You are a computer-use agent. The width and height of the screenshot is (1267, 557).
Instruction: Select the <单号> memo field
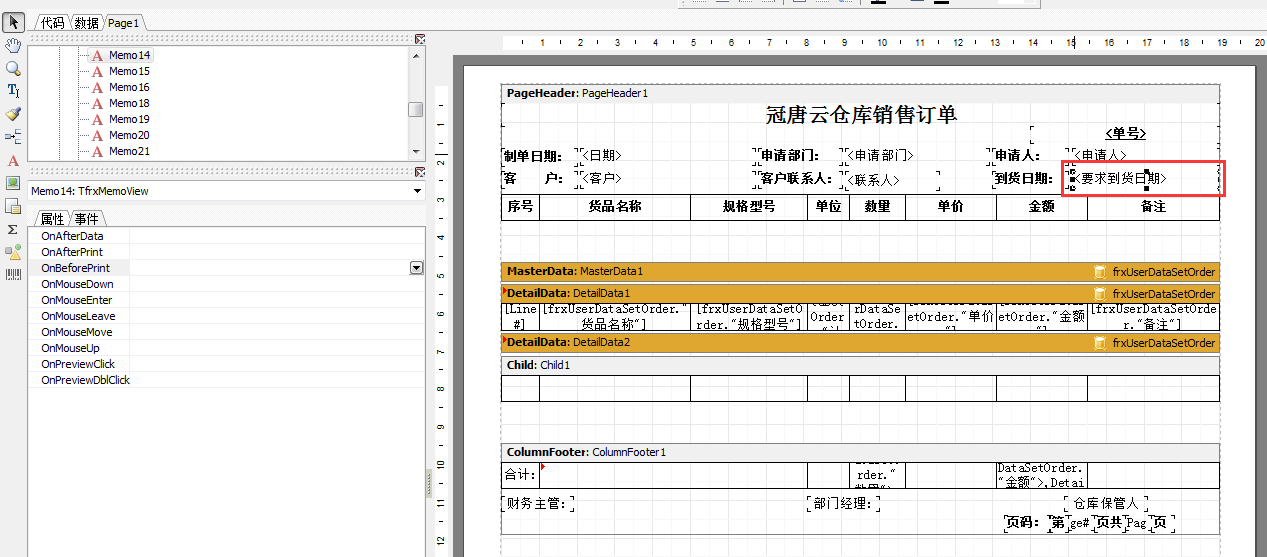1125,134
